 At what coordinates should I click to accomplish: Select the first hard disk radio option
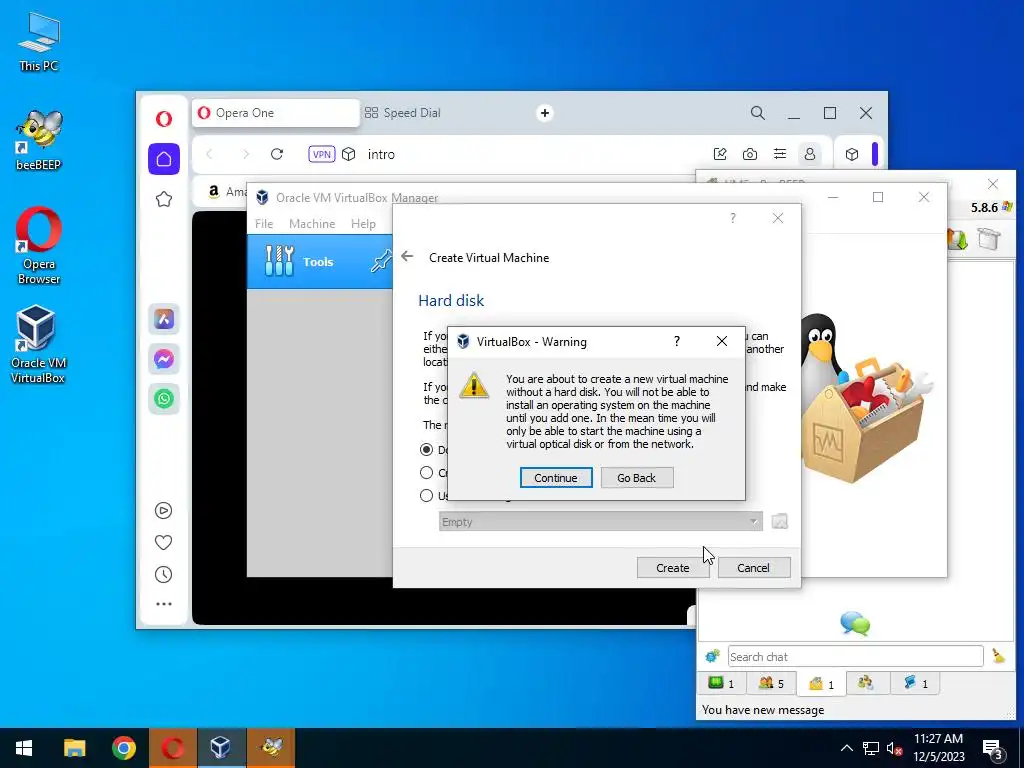[426, 449]
